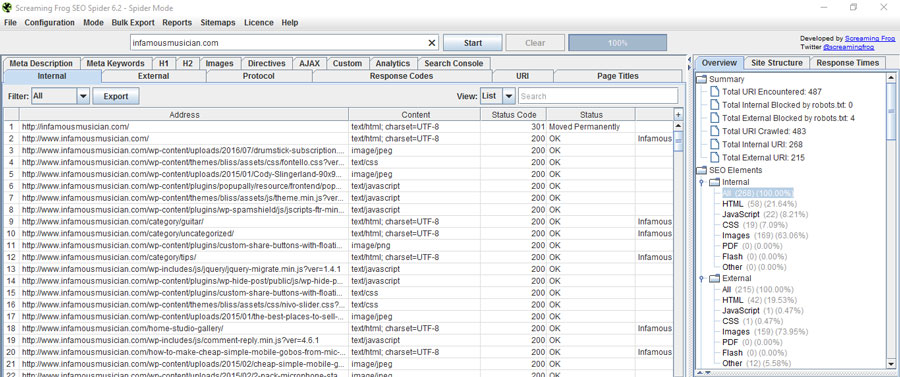Switch to the H2 tab
This screenshot has height=377, width=900.
187,63
